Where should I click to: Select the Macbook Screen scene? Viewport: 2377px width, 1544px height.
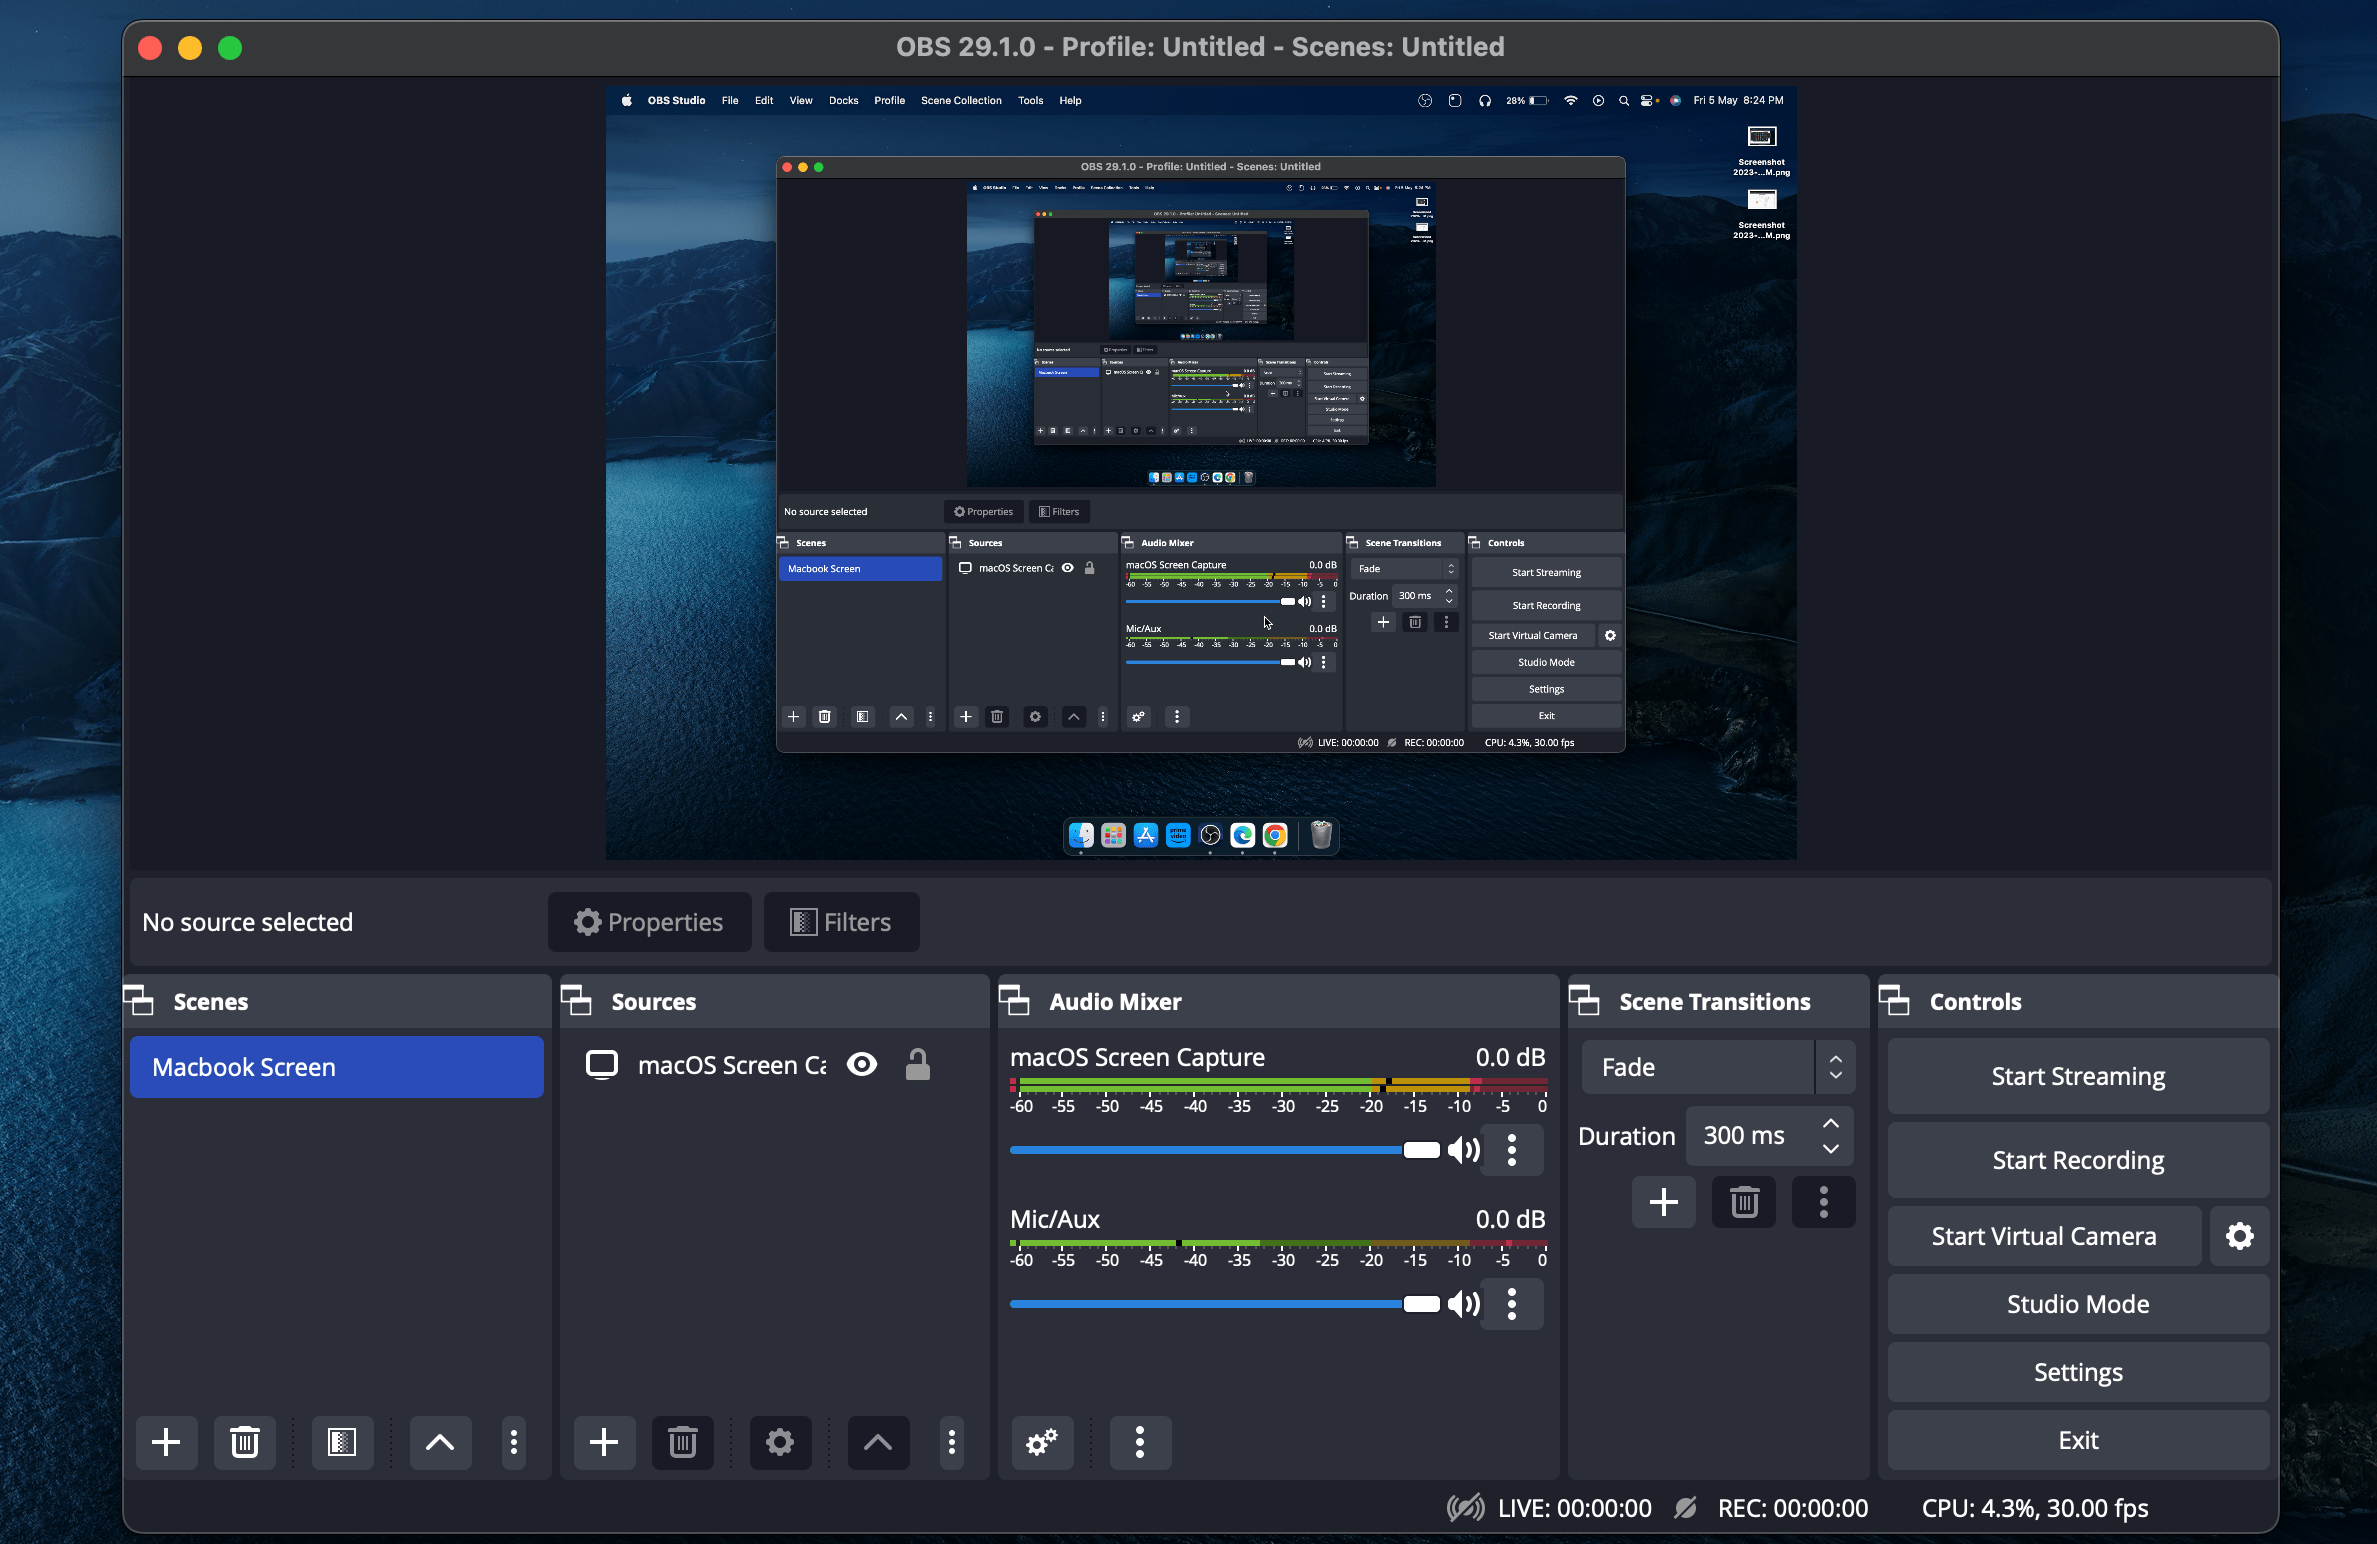tap(337, 1067)
